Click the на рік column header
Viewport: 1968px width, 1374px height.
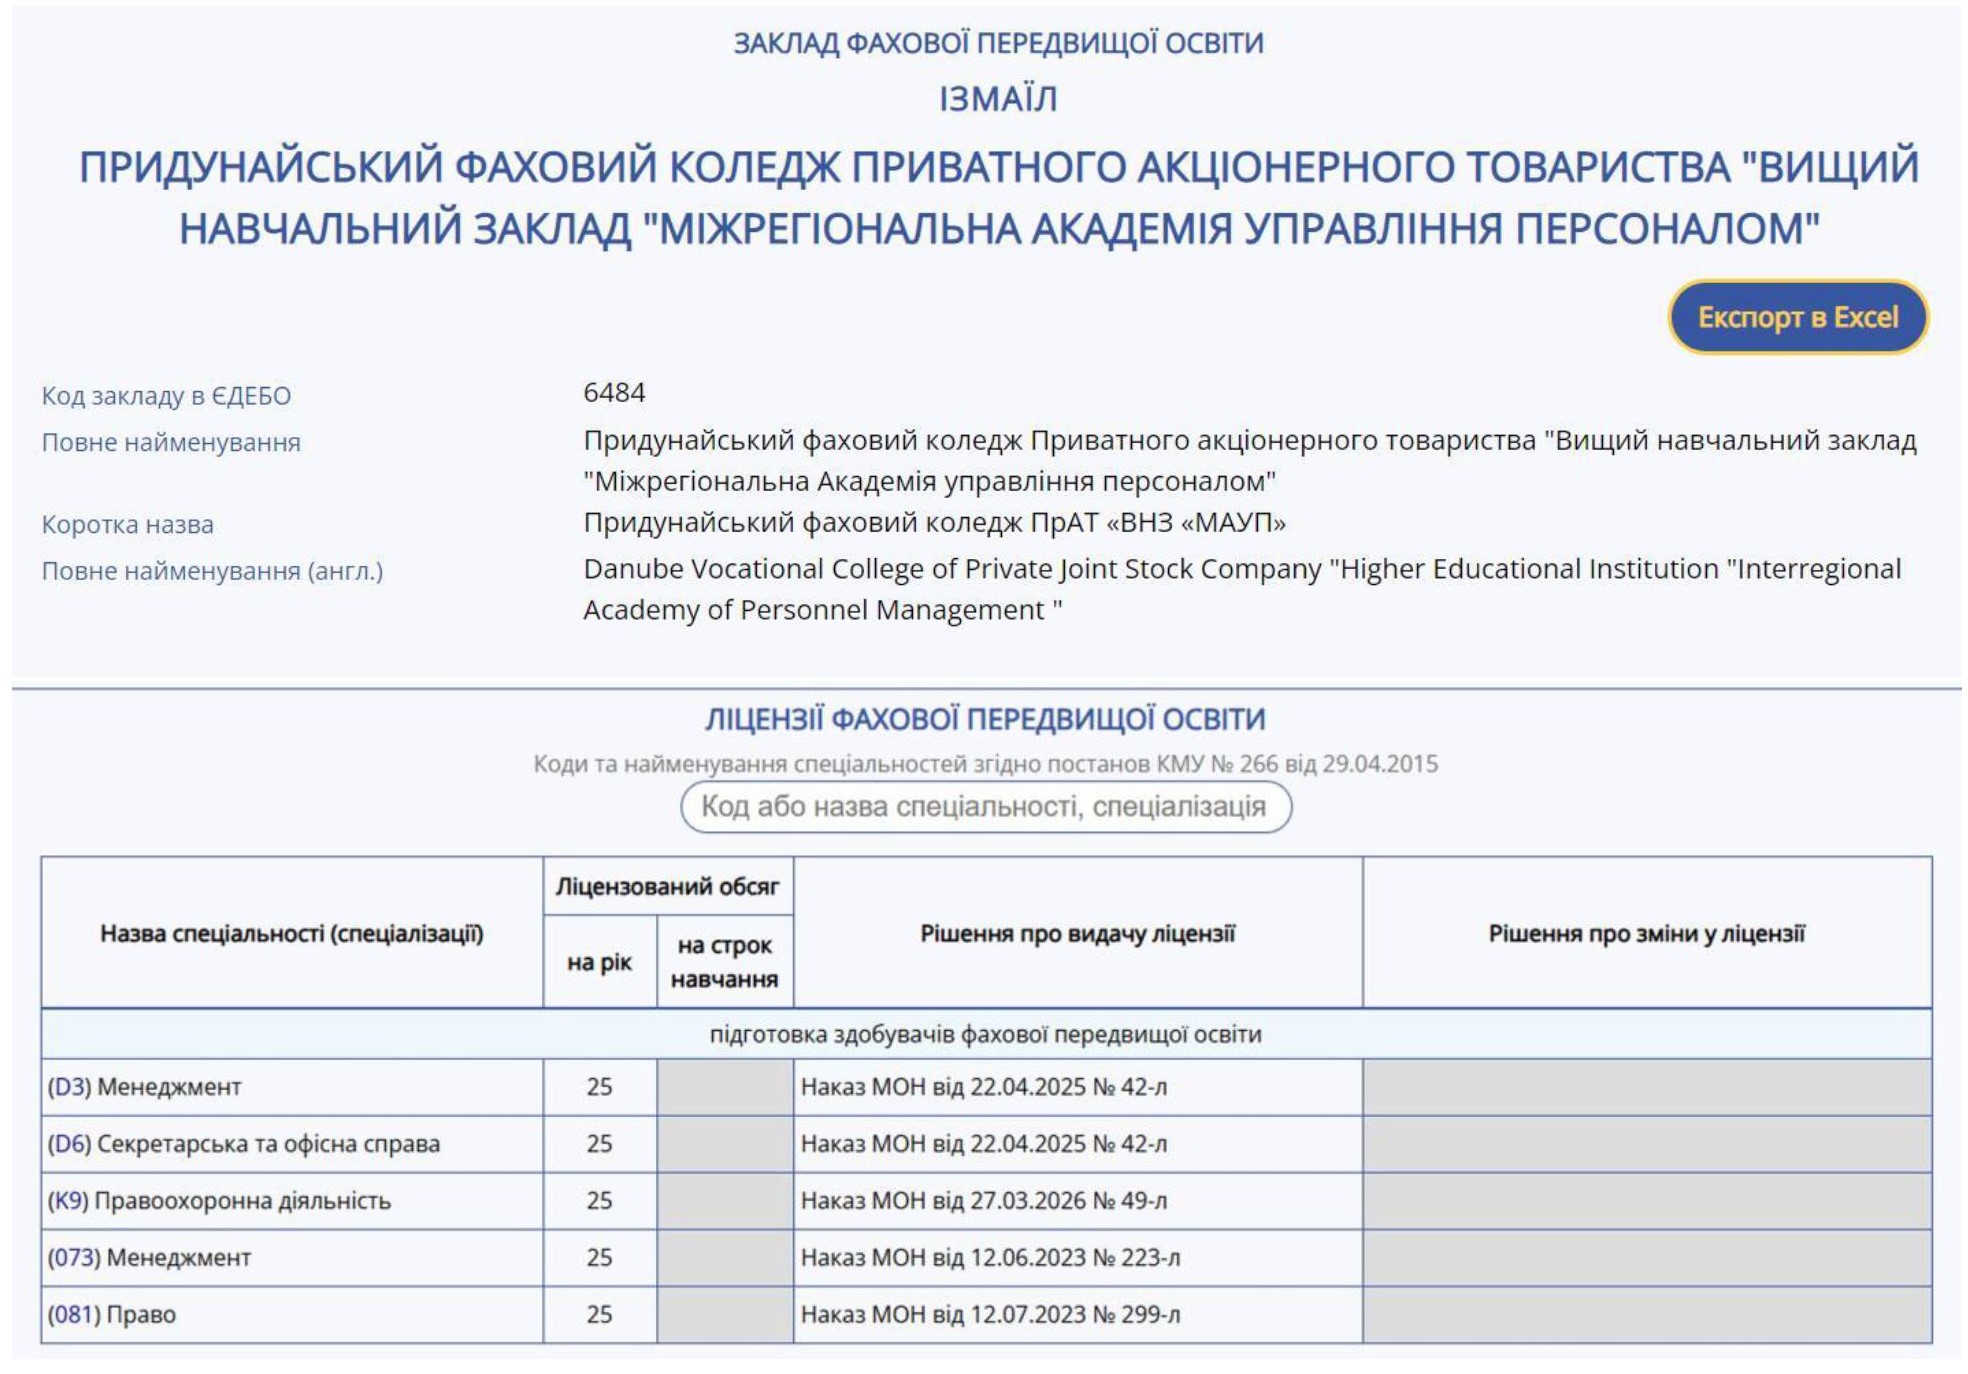[x=599, y=963]
